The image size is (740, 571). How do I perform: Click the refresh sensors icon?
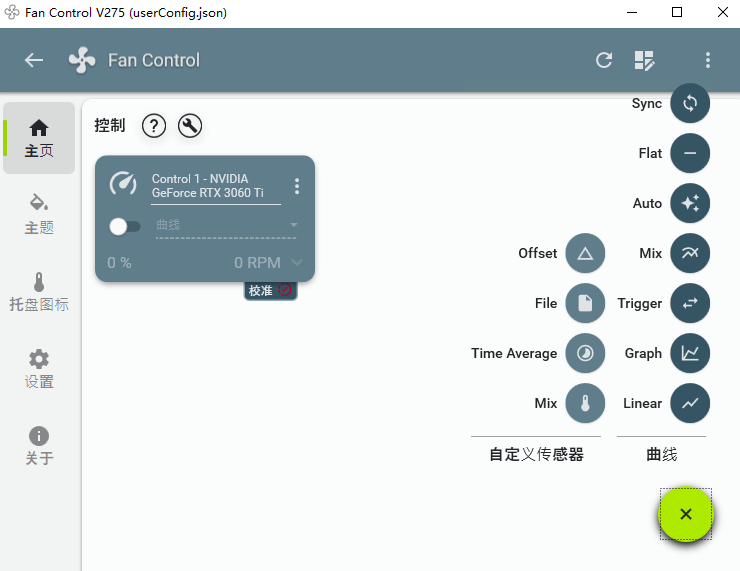[x=604, y=60]
